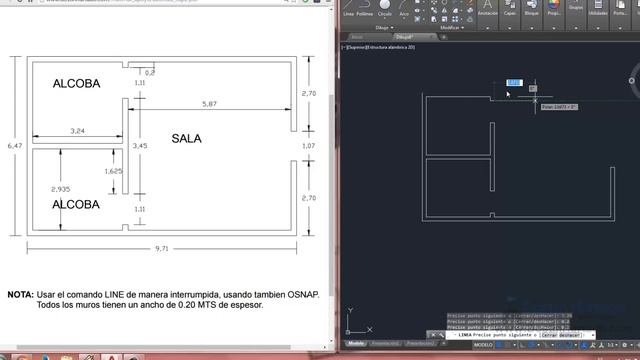Click the Copy icon in Modificar panel
Viewport: 640px width, 360px height.
434,10
